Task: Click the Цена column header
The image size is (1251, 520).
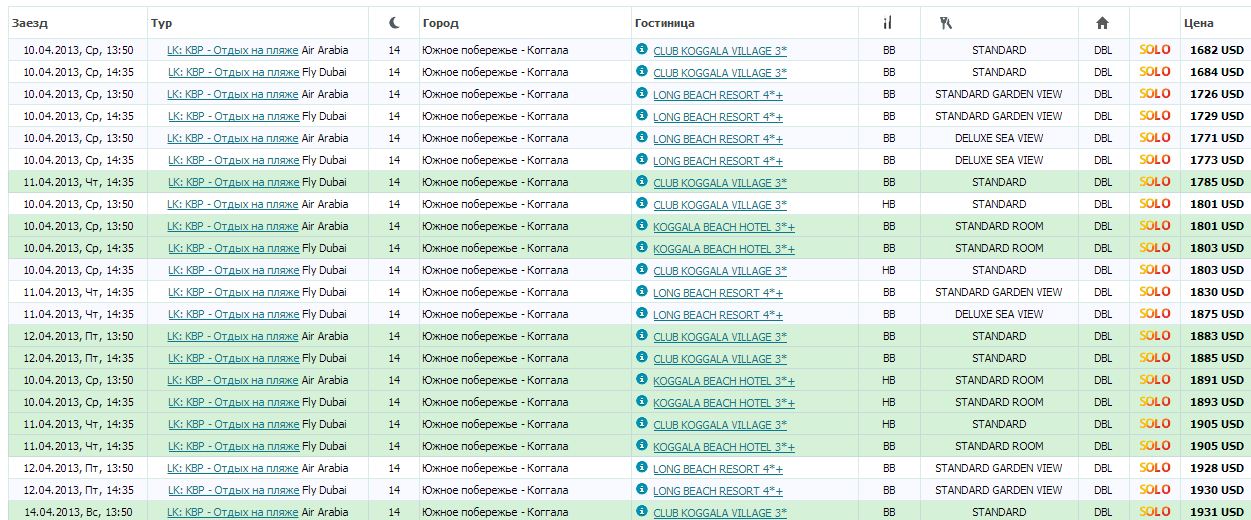Action: [x=1198, y=23]
